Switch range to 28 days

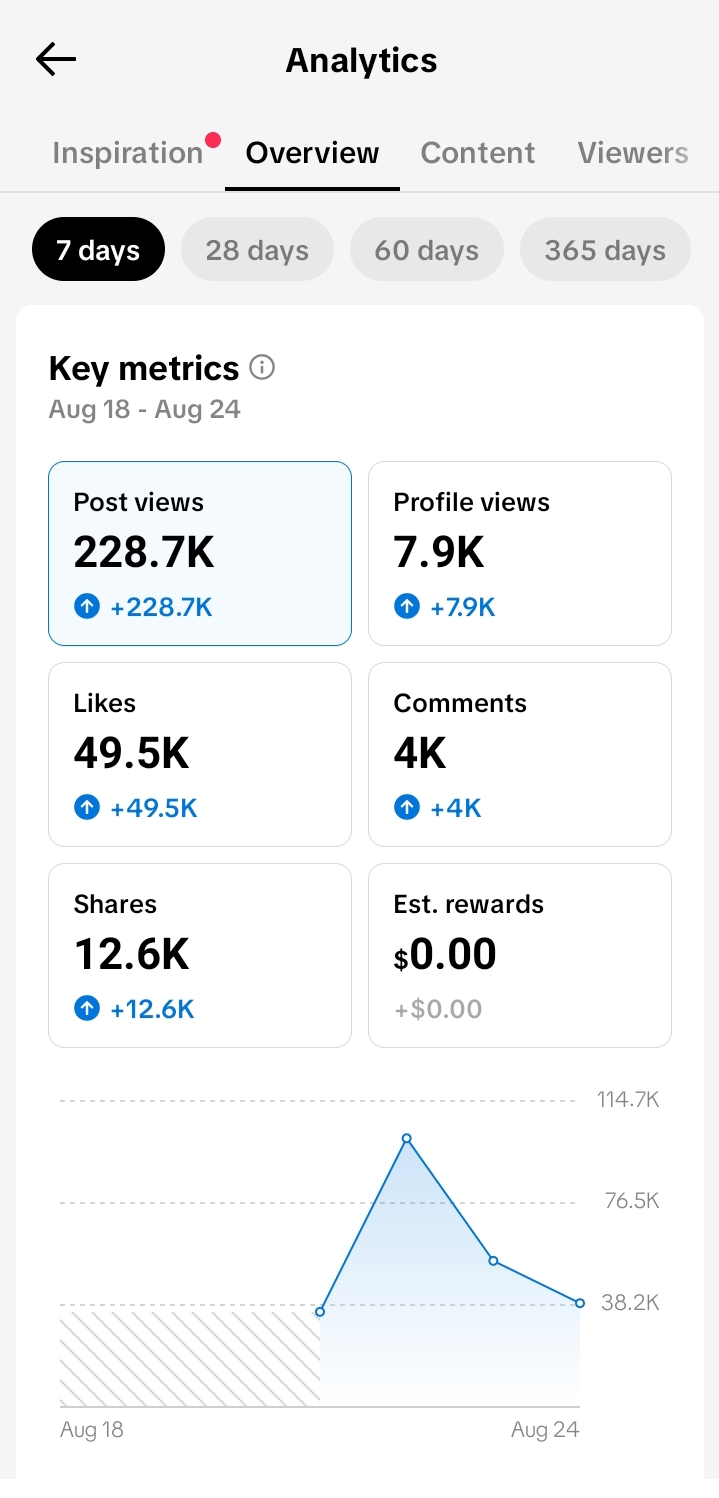[x=257, y=249]
